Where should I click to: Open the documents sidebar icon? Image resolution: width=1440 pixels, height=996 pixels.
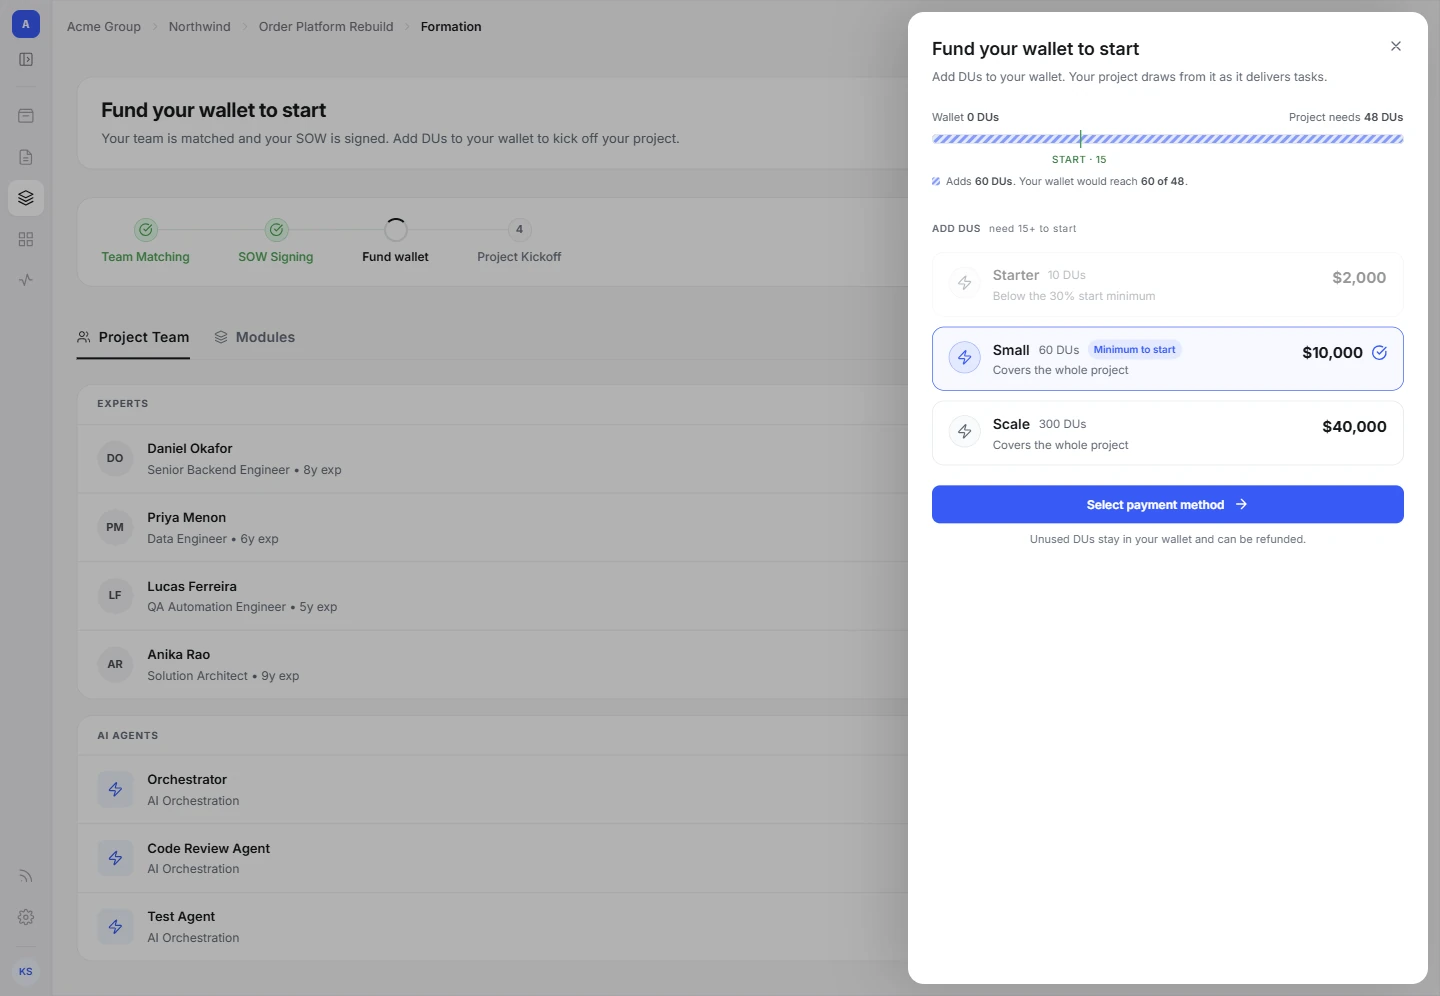coord(26,157)
